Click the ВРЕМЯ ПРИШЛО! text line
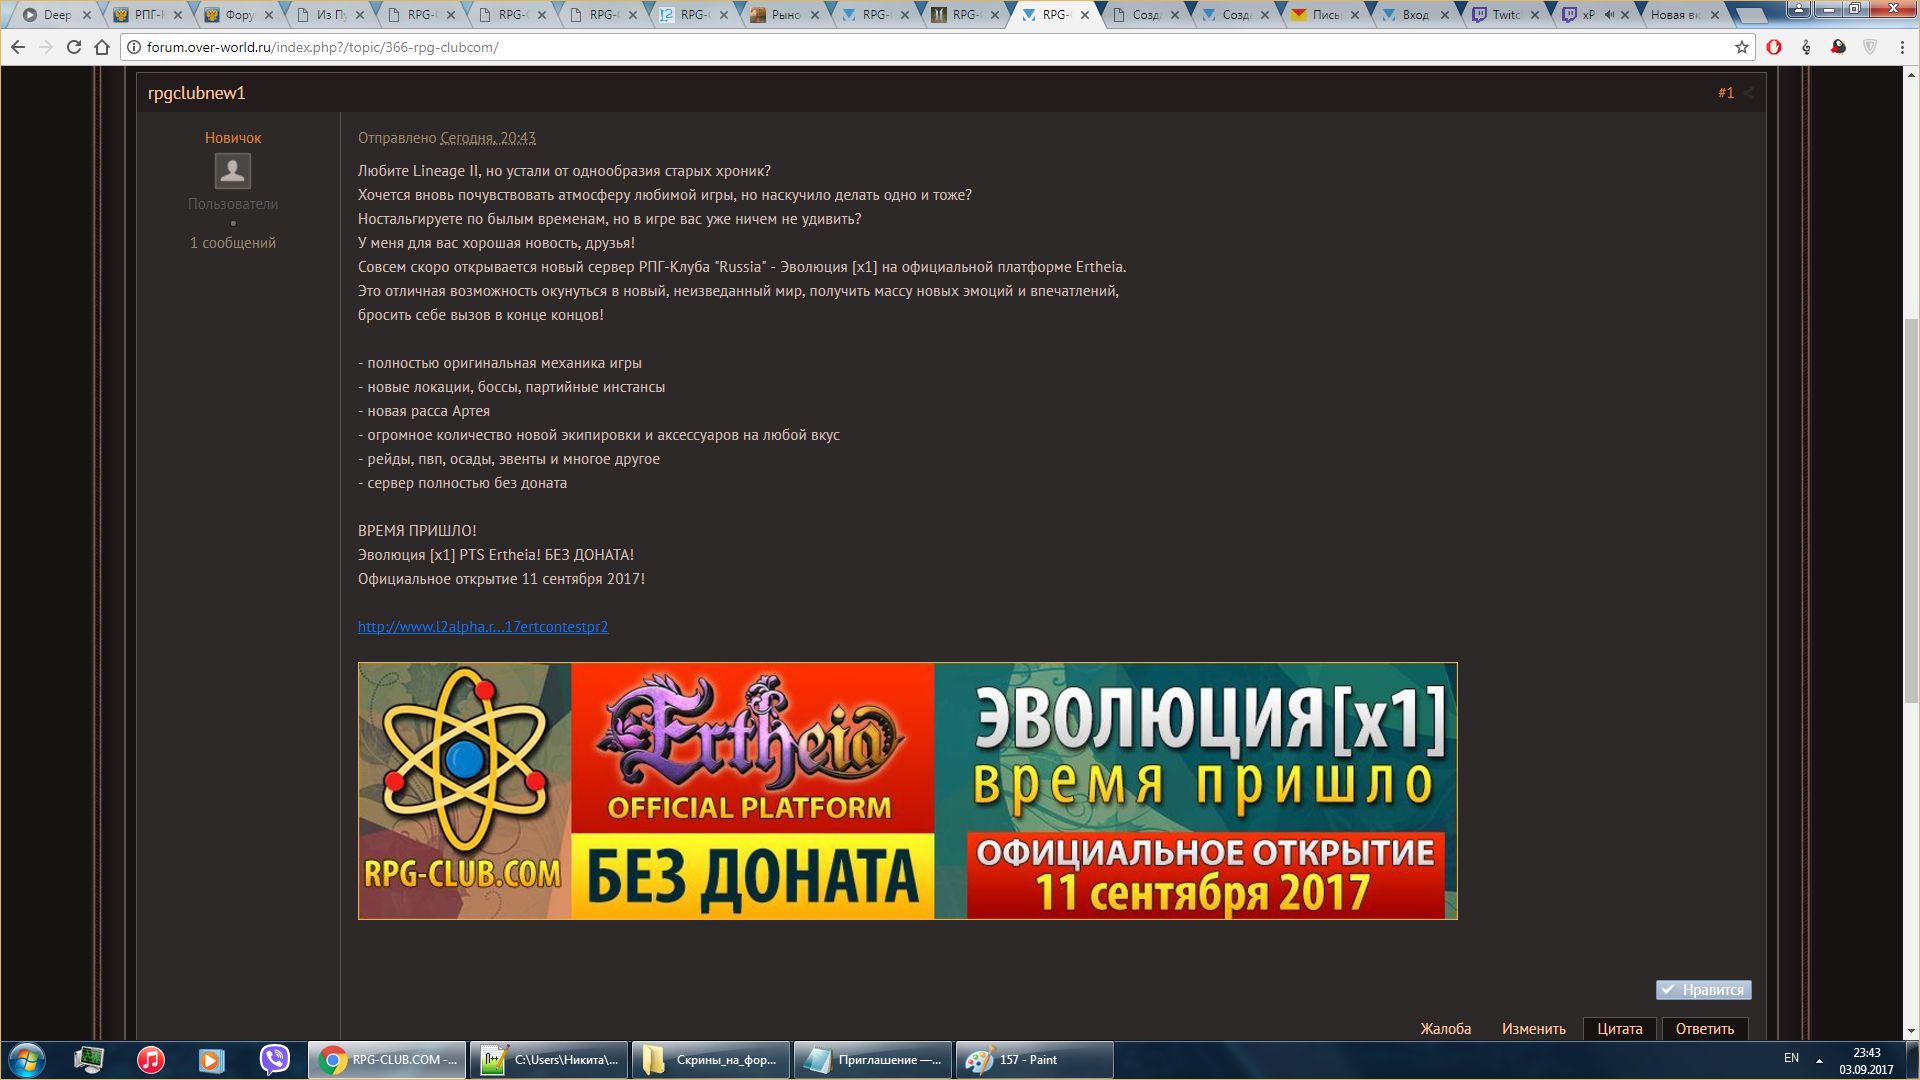 pyautogui.click(x=417, y=531)
